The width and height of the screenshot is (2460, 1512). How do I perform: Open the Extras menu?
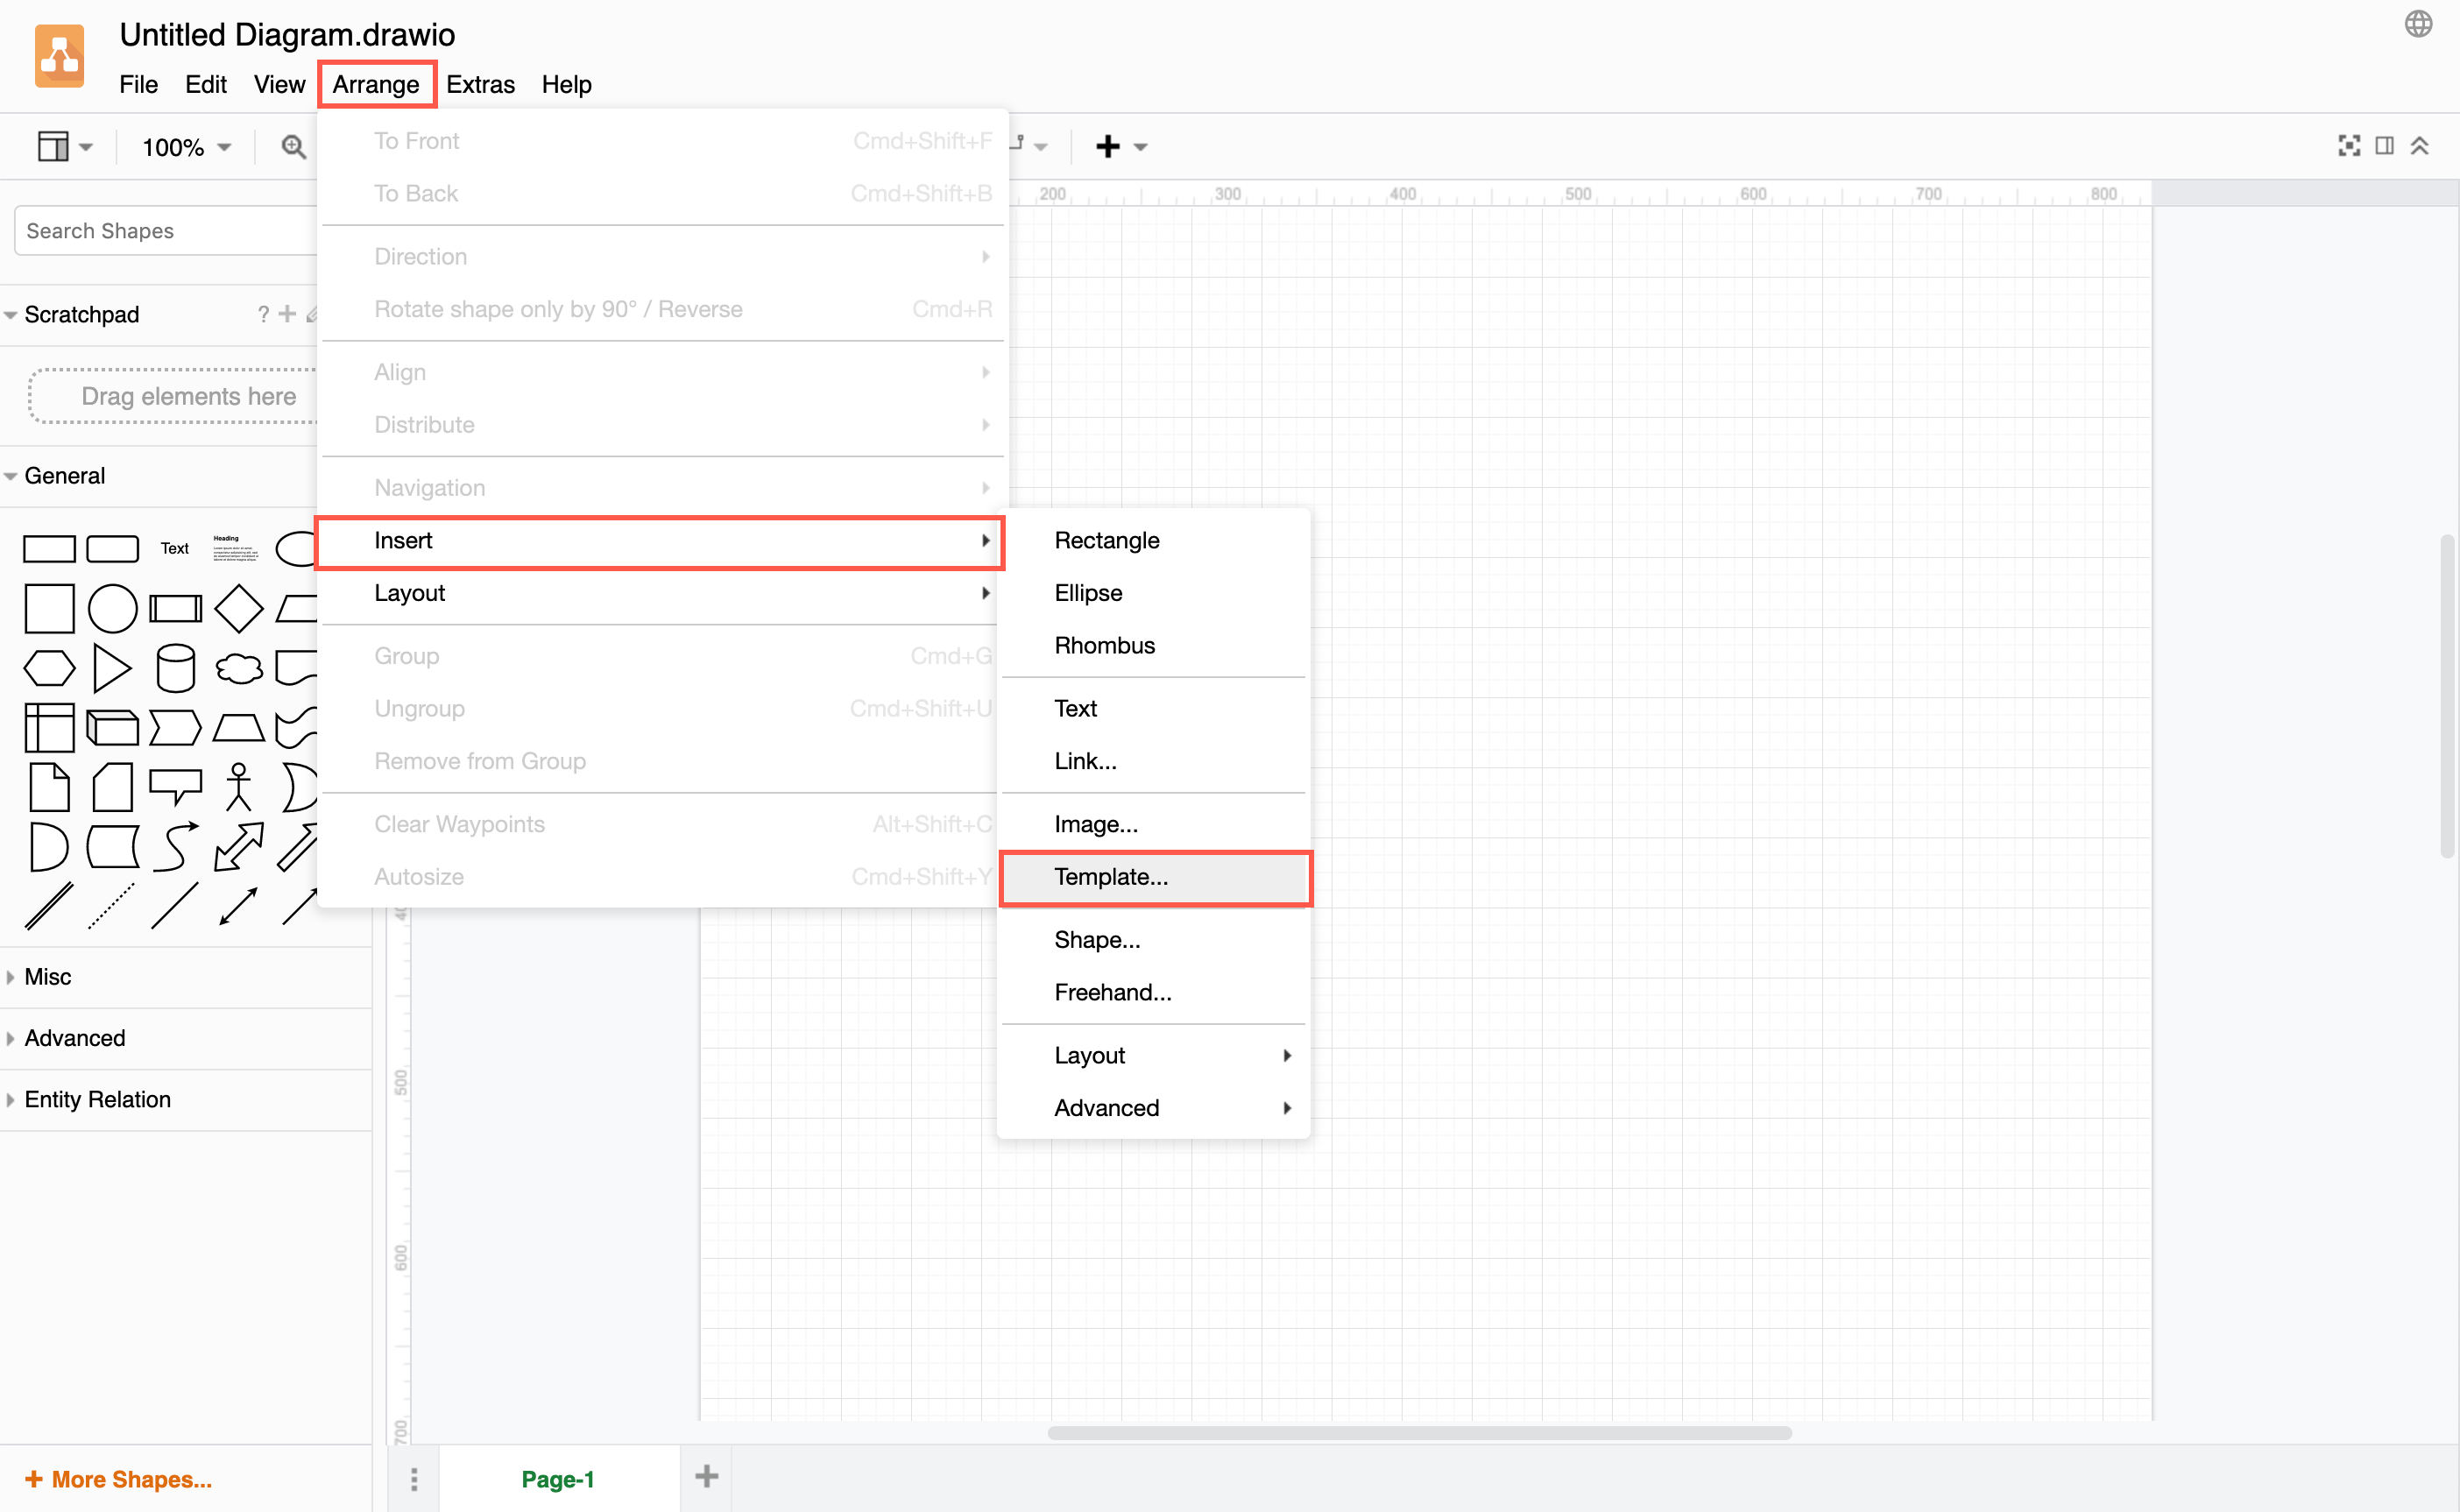(480, 84)
